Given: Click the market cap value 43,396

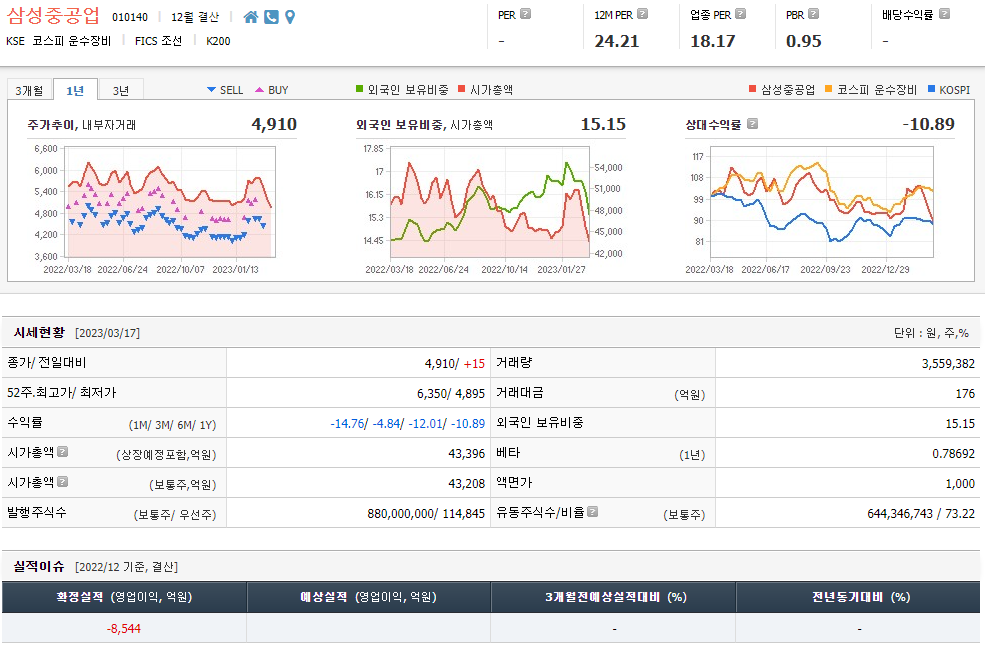Looking at the screenshot, I should pyautogui.click(x=467, y=453).
